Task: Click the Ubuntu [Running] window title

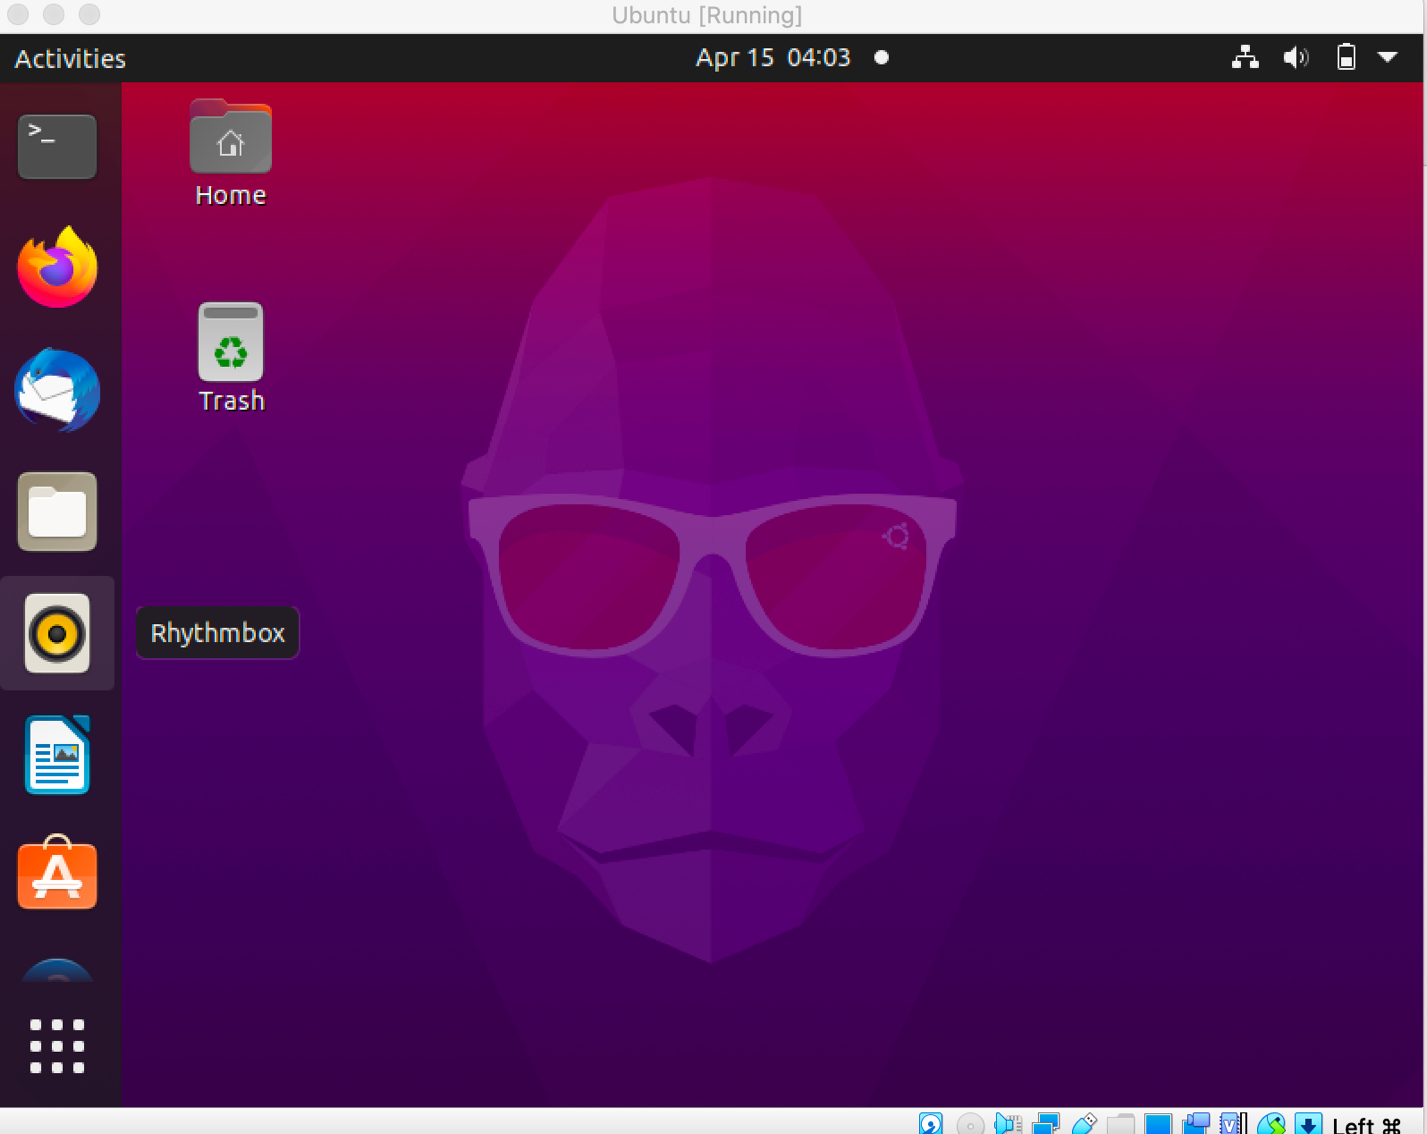Action: (x=707, y=15)
